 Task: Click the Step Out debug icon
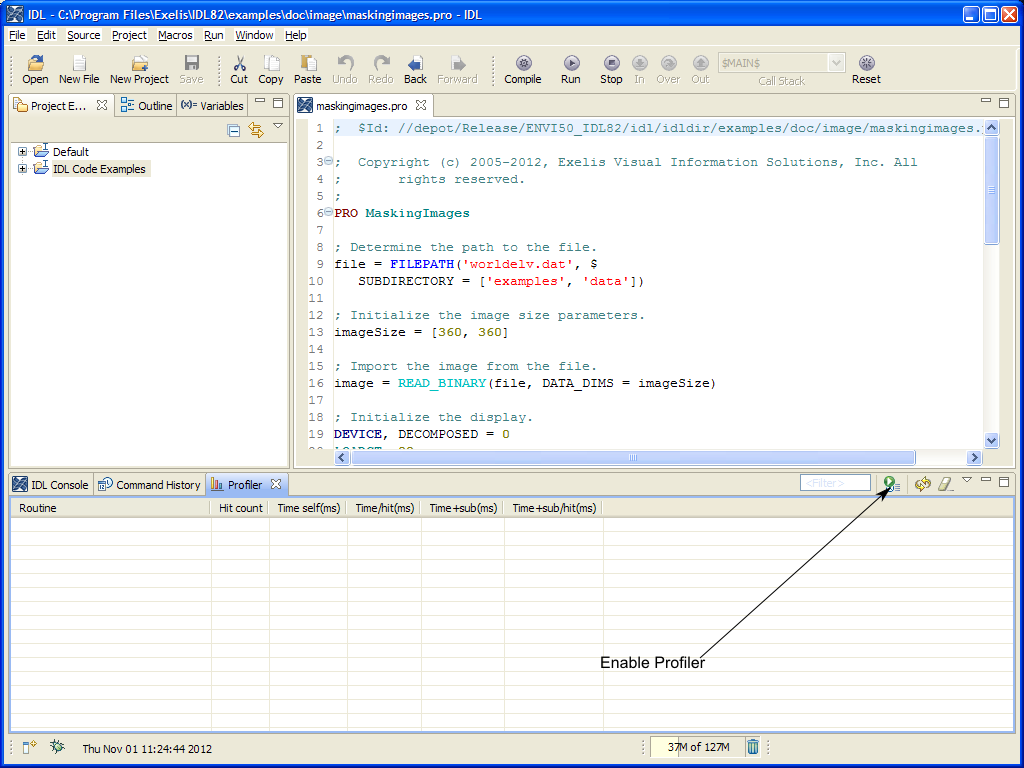(700, 70)
